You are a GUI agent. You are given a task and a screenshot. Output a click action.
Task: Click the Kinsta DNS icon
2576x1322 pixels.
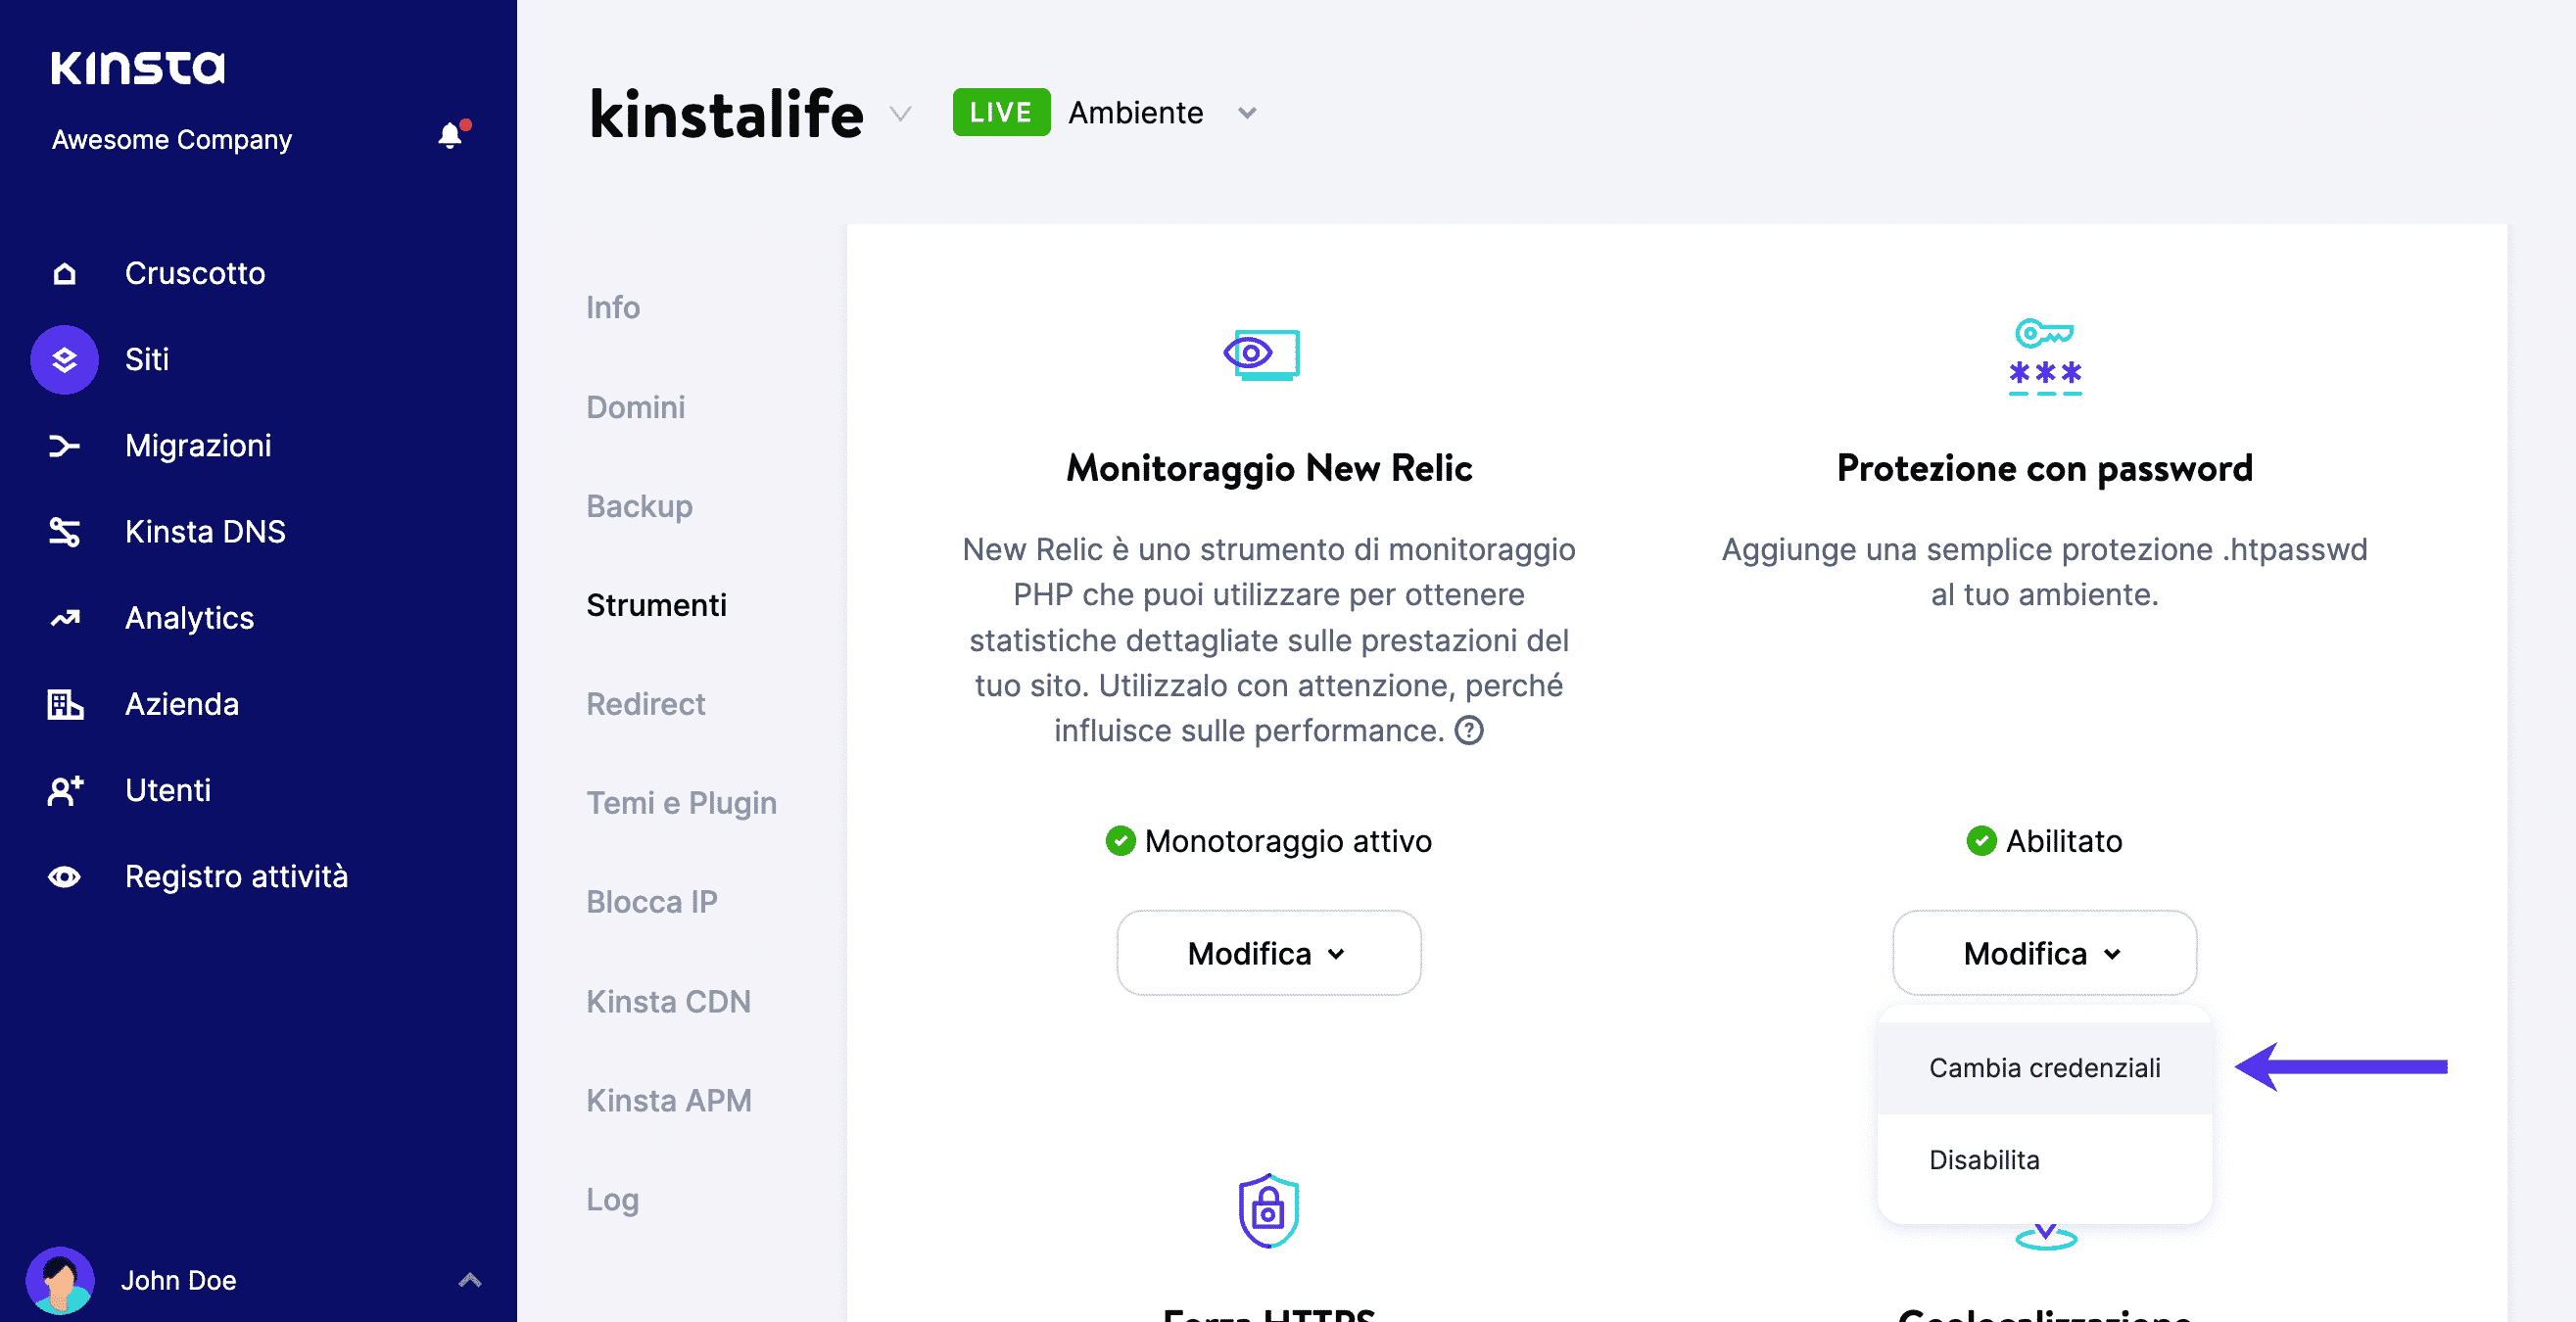click(64, 532)
